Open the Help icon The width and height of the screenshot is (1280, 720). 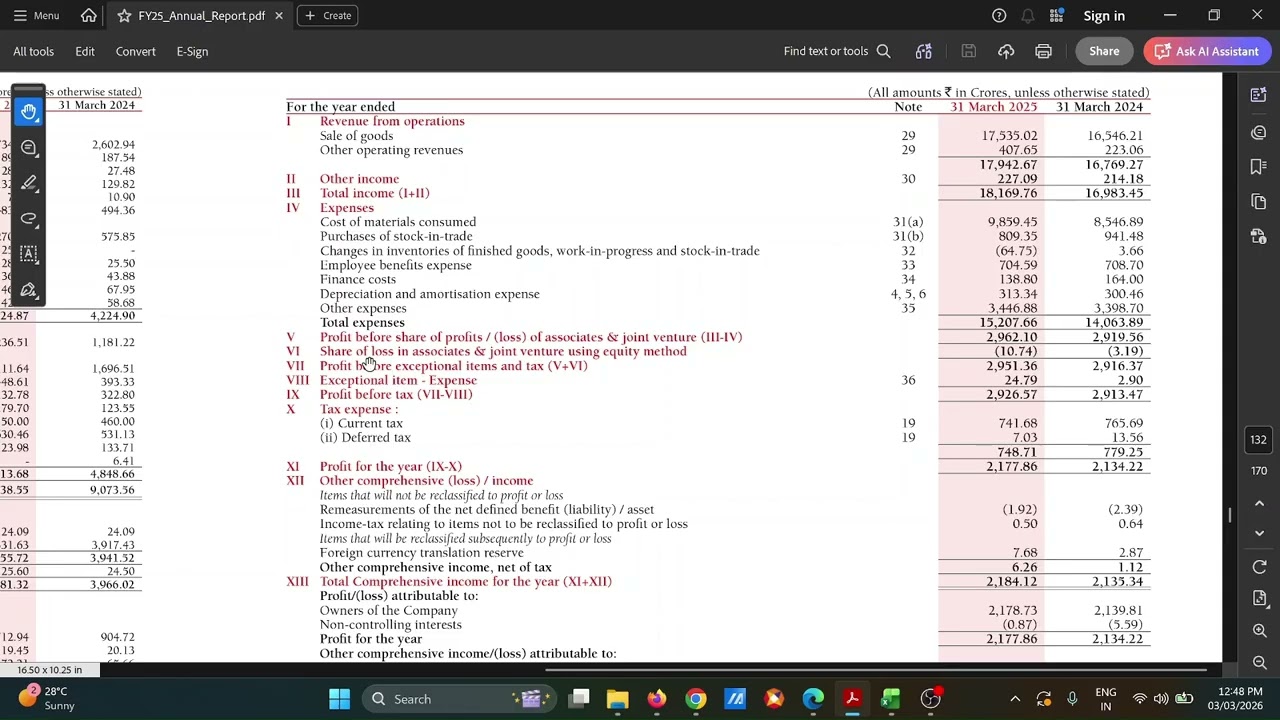999,16
